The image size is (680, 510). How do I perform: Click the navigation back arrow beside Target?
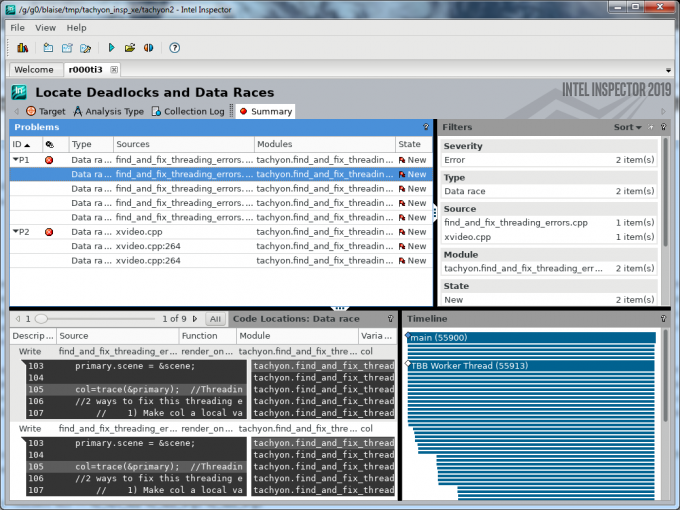click(16, 111)
